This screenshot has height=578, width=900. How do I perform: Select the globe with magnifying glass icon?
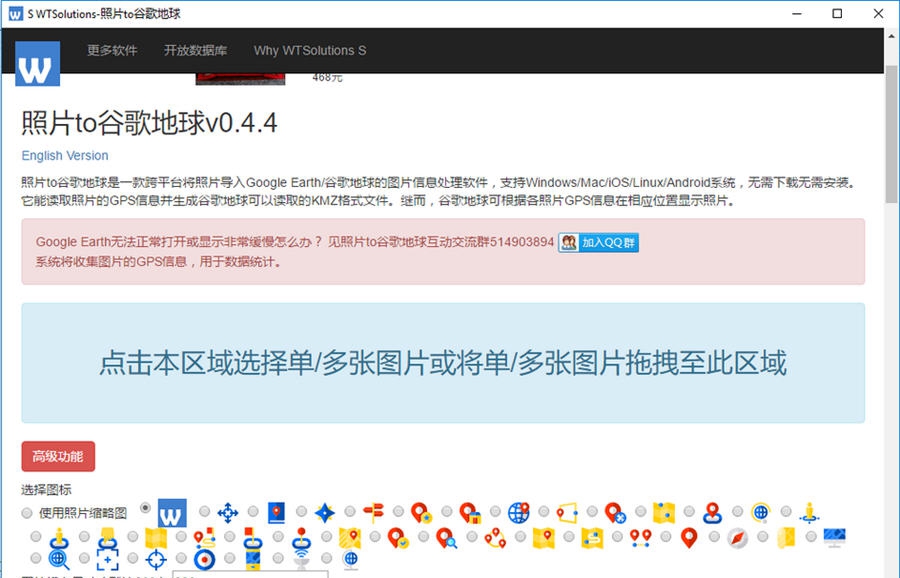[56, 556]
